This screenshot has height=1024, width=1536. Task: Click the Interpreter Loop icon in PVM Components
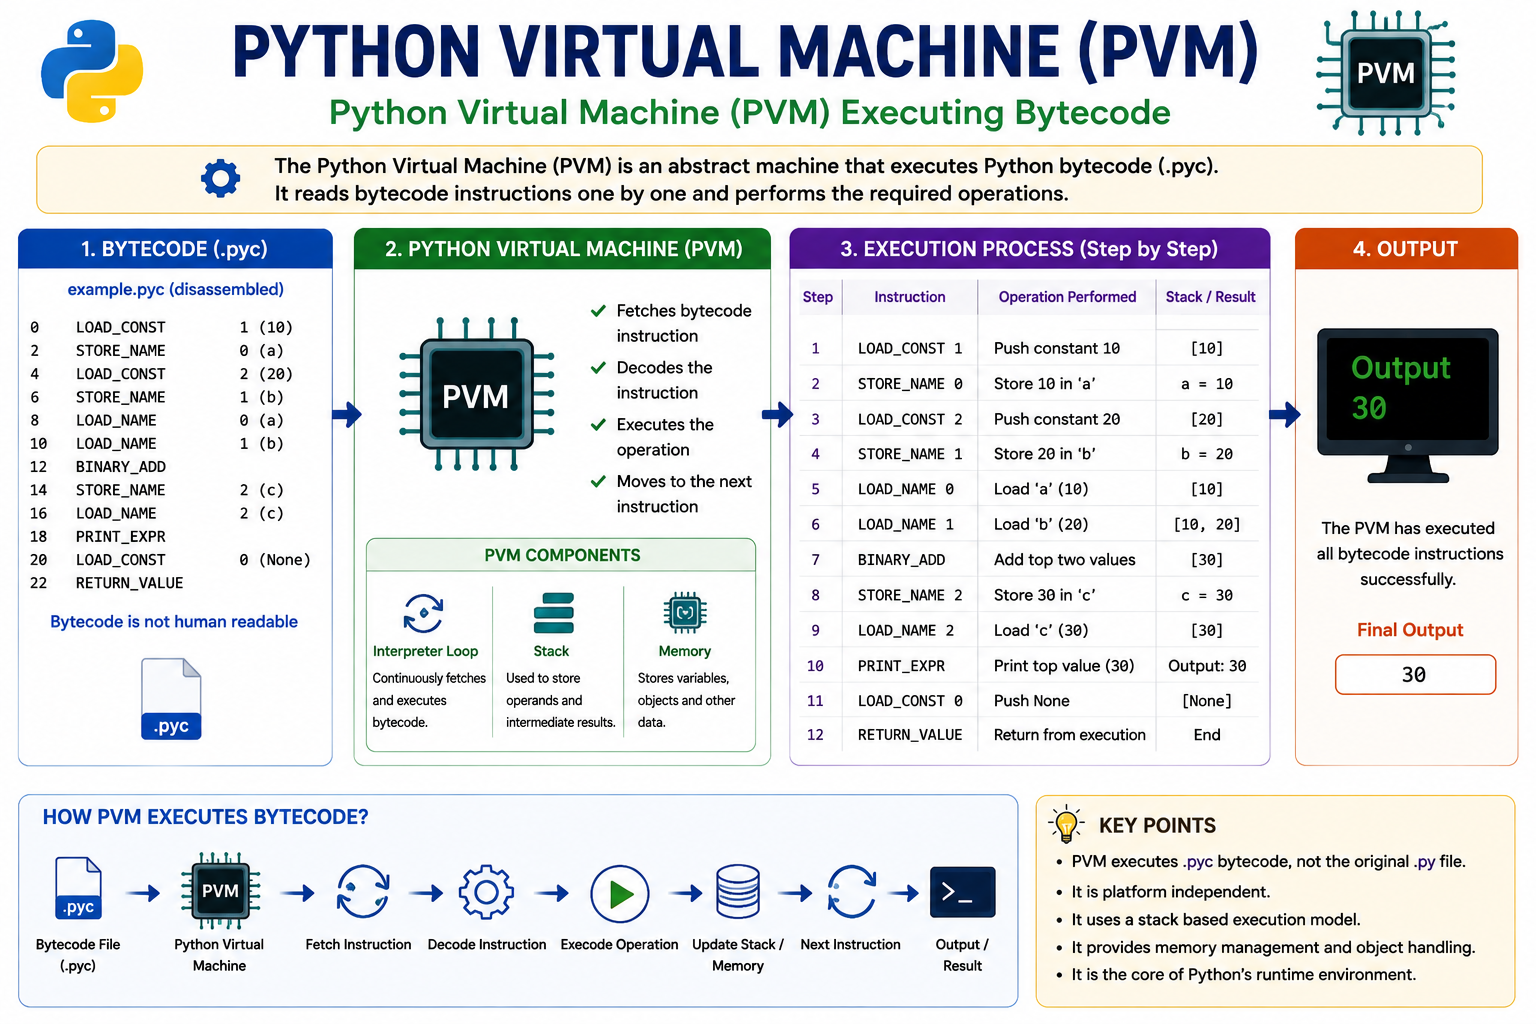pyautogui.click(x=423, y=613)
